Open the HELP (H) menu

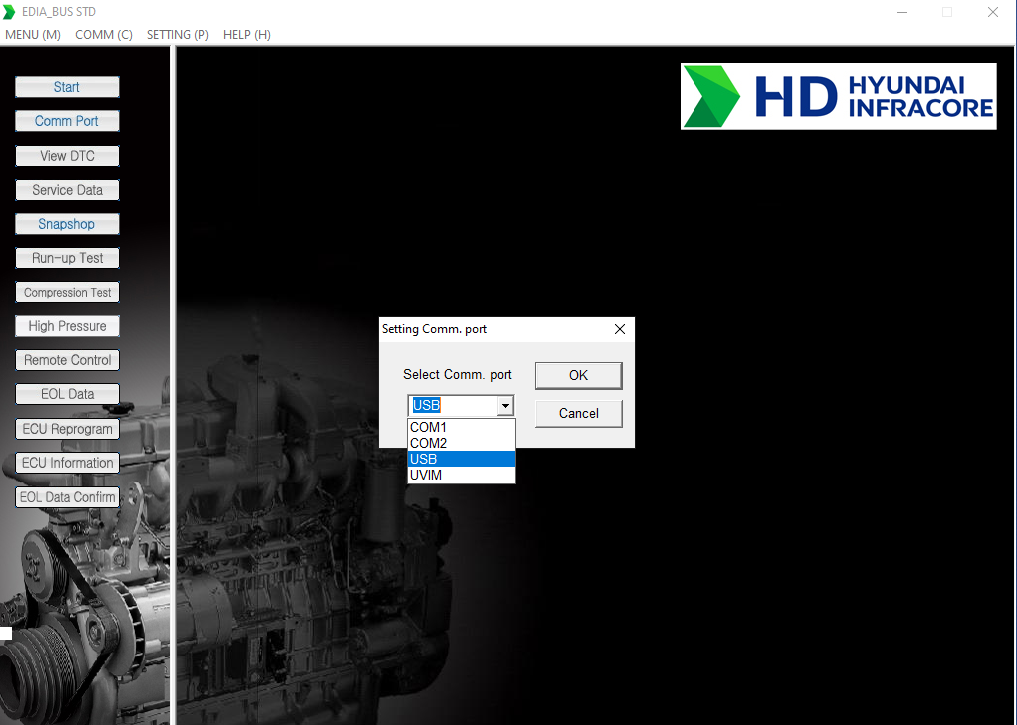[246, 35]
